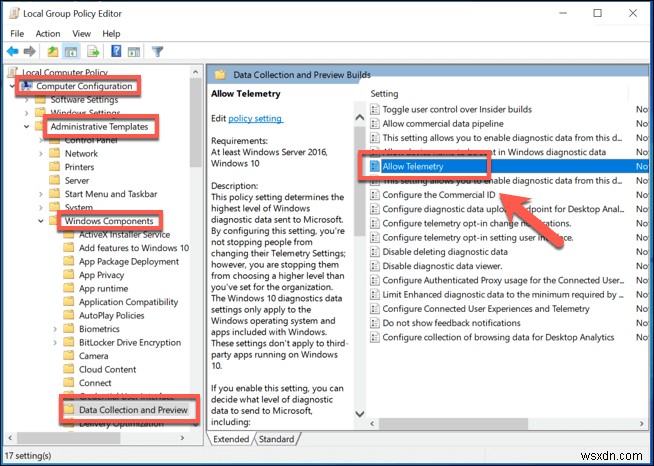Select App runtime folder

point(103,288)
